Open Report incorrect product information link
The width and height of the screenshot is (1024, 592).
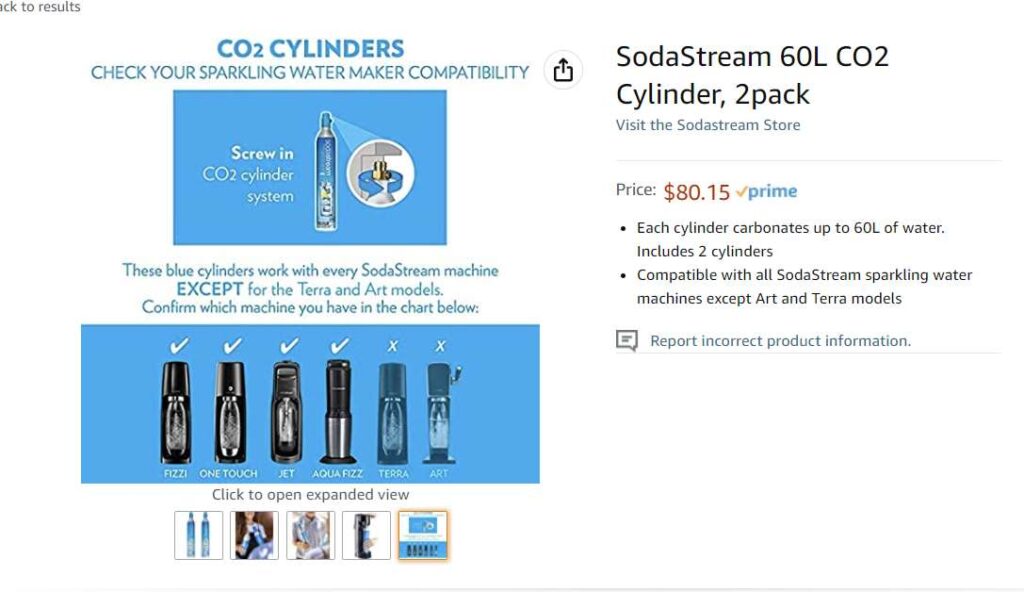780,341
